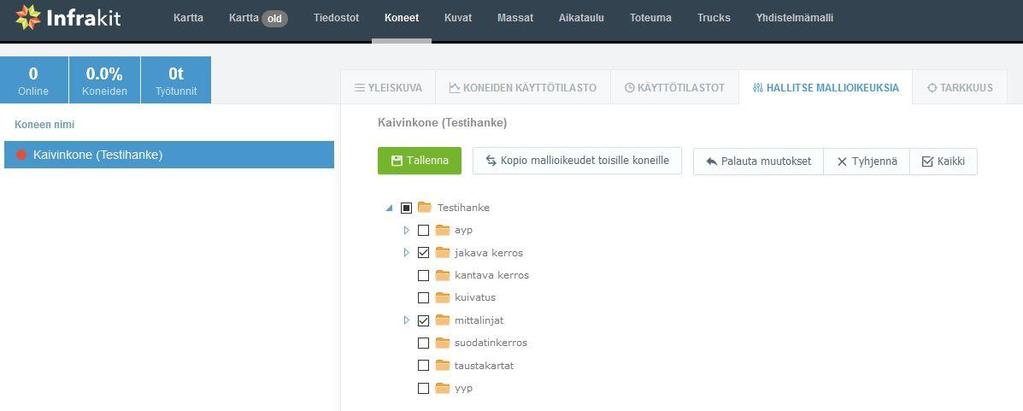Select the Testihanke tree label
1023x411 pixels.
point(463,208)
